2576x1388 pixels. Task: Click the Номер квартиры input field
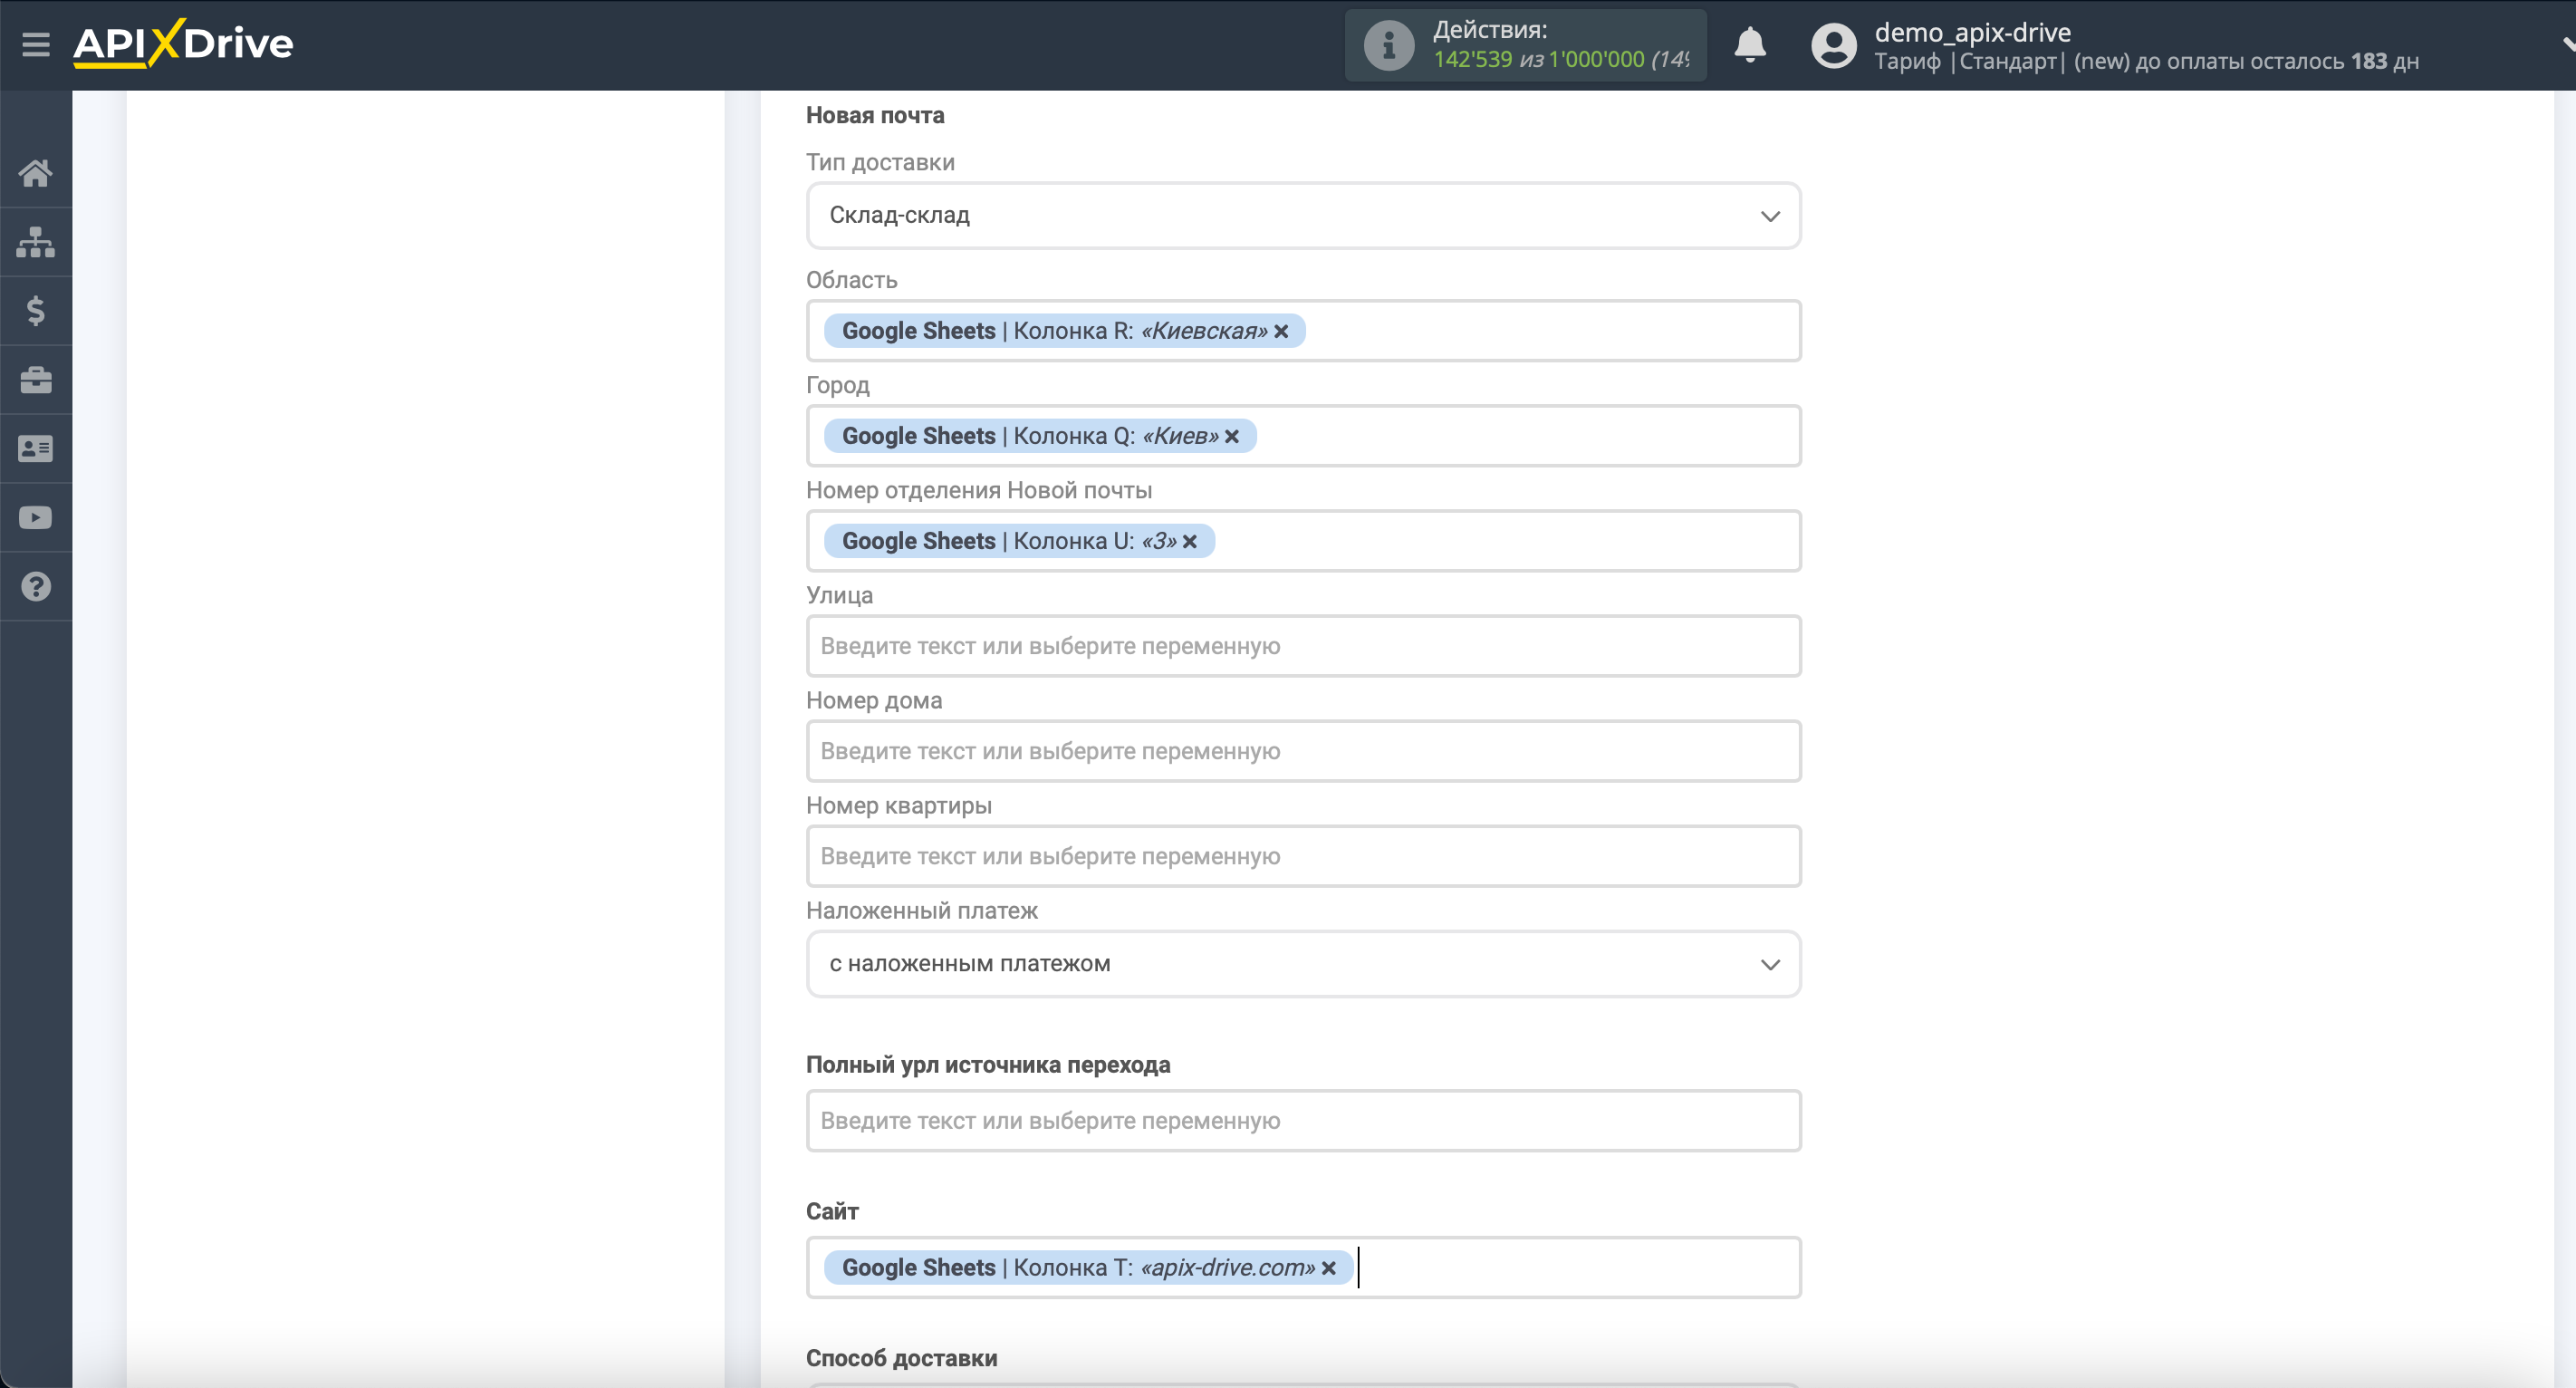(1304, 856)
